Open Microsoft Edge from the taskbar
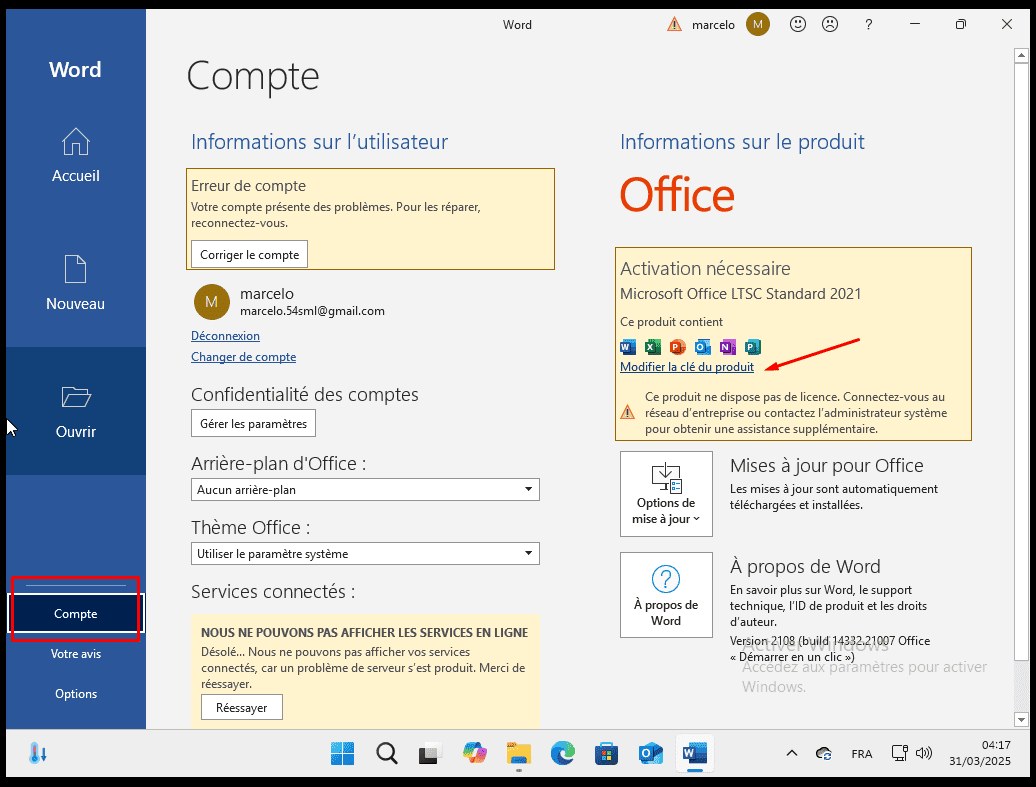The image size is (1036, 787). pyautogui.click(x=563, y=753)
